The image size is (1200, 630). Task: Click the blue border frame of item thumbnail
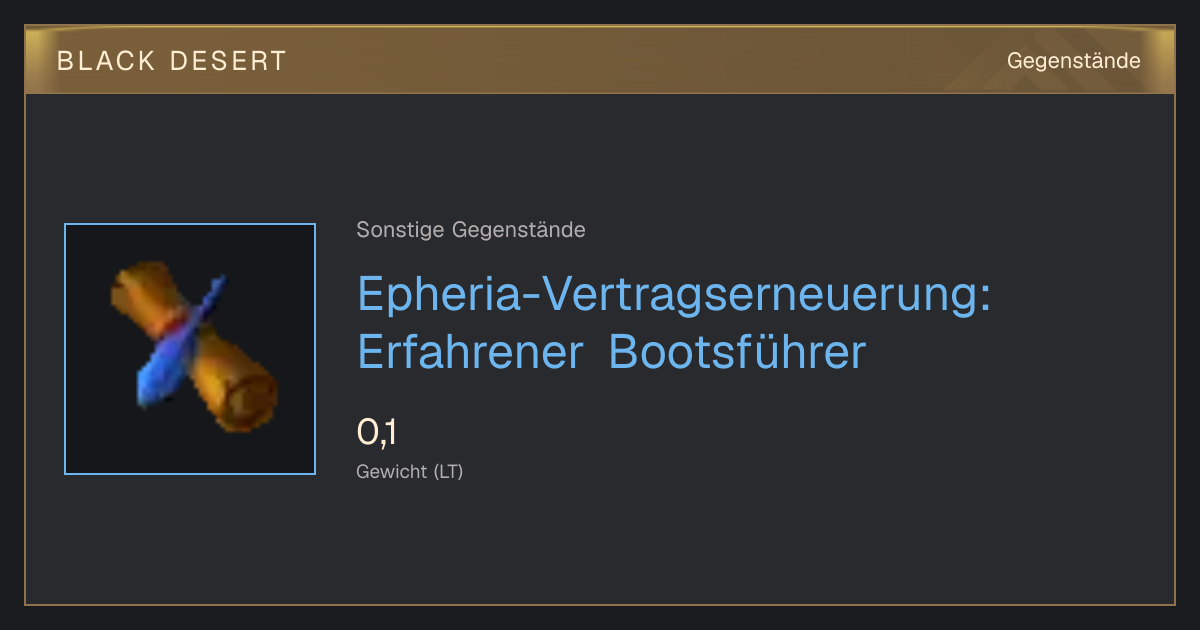click(x=190, y=349)
